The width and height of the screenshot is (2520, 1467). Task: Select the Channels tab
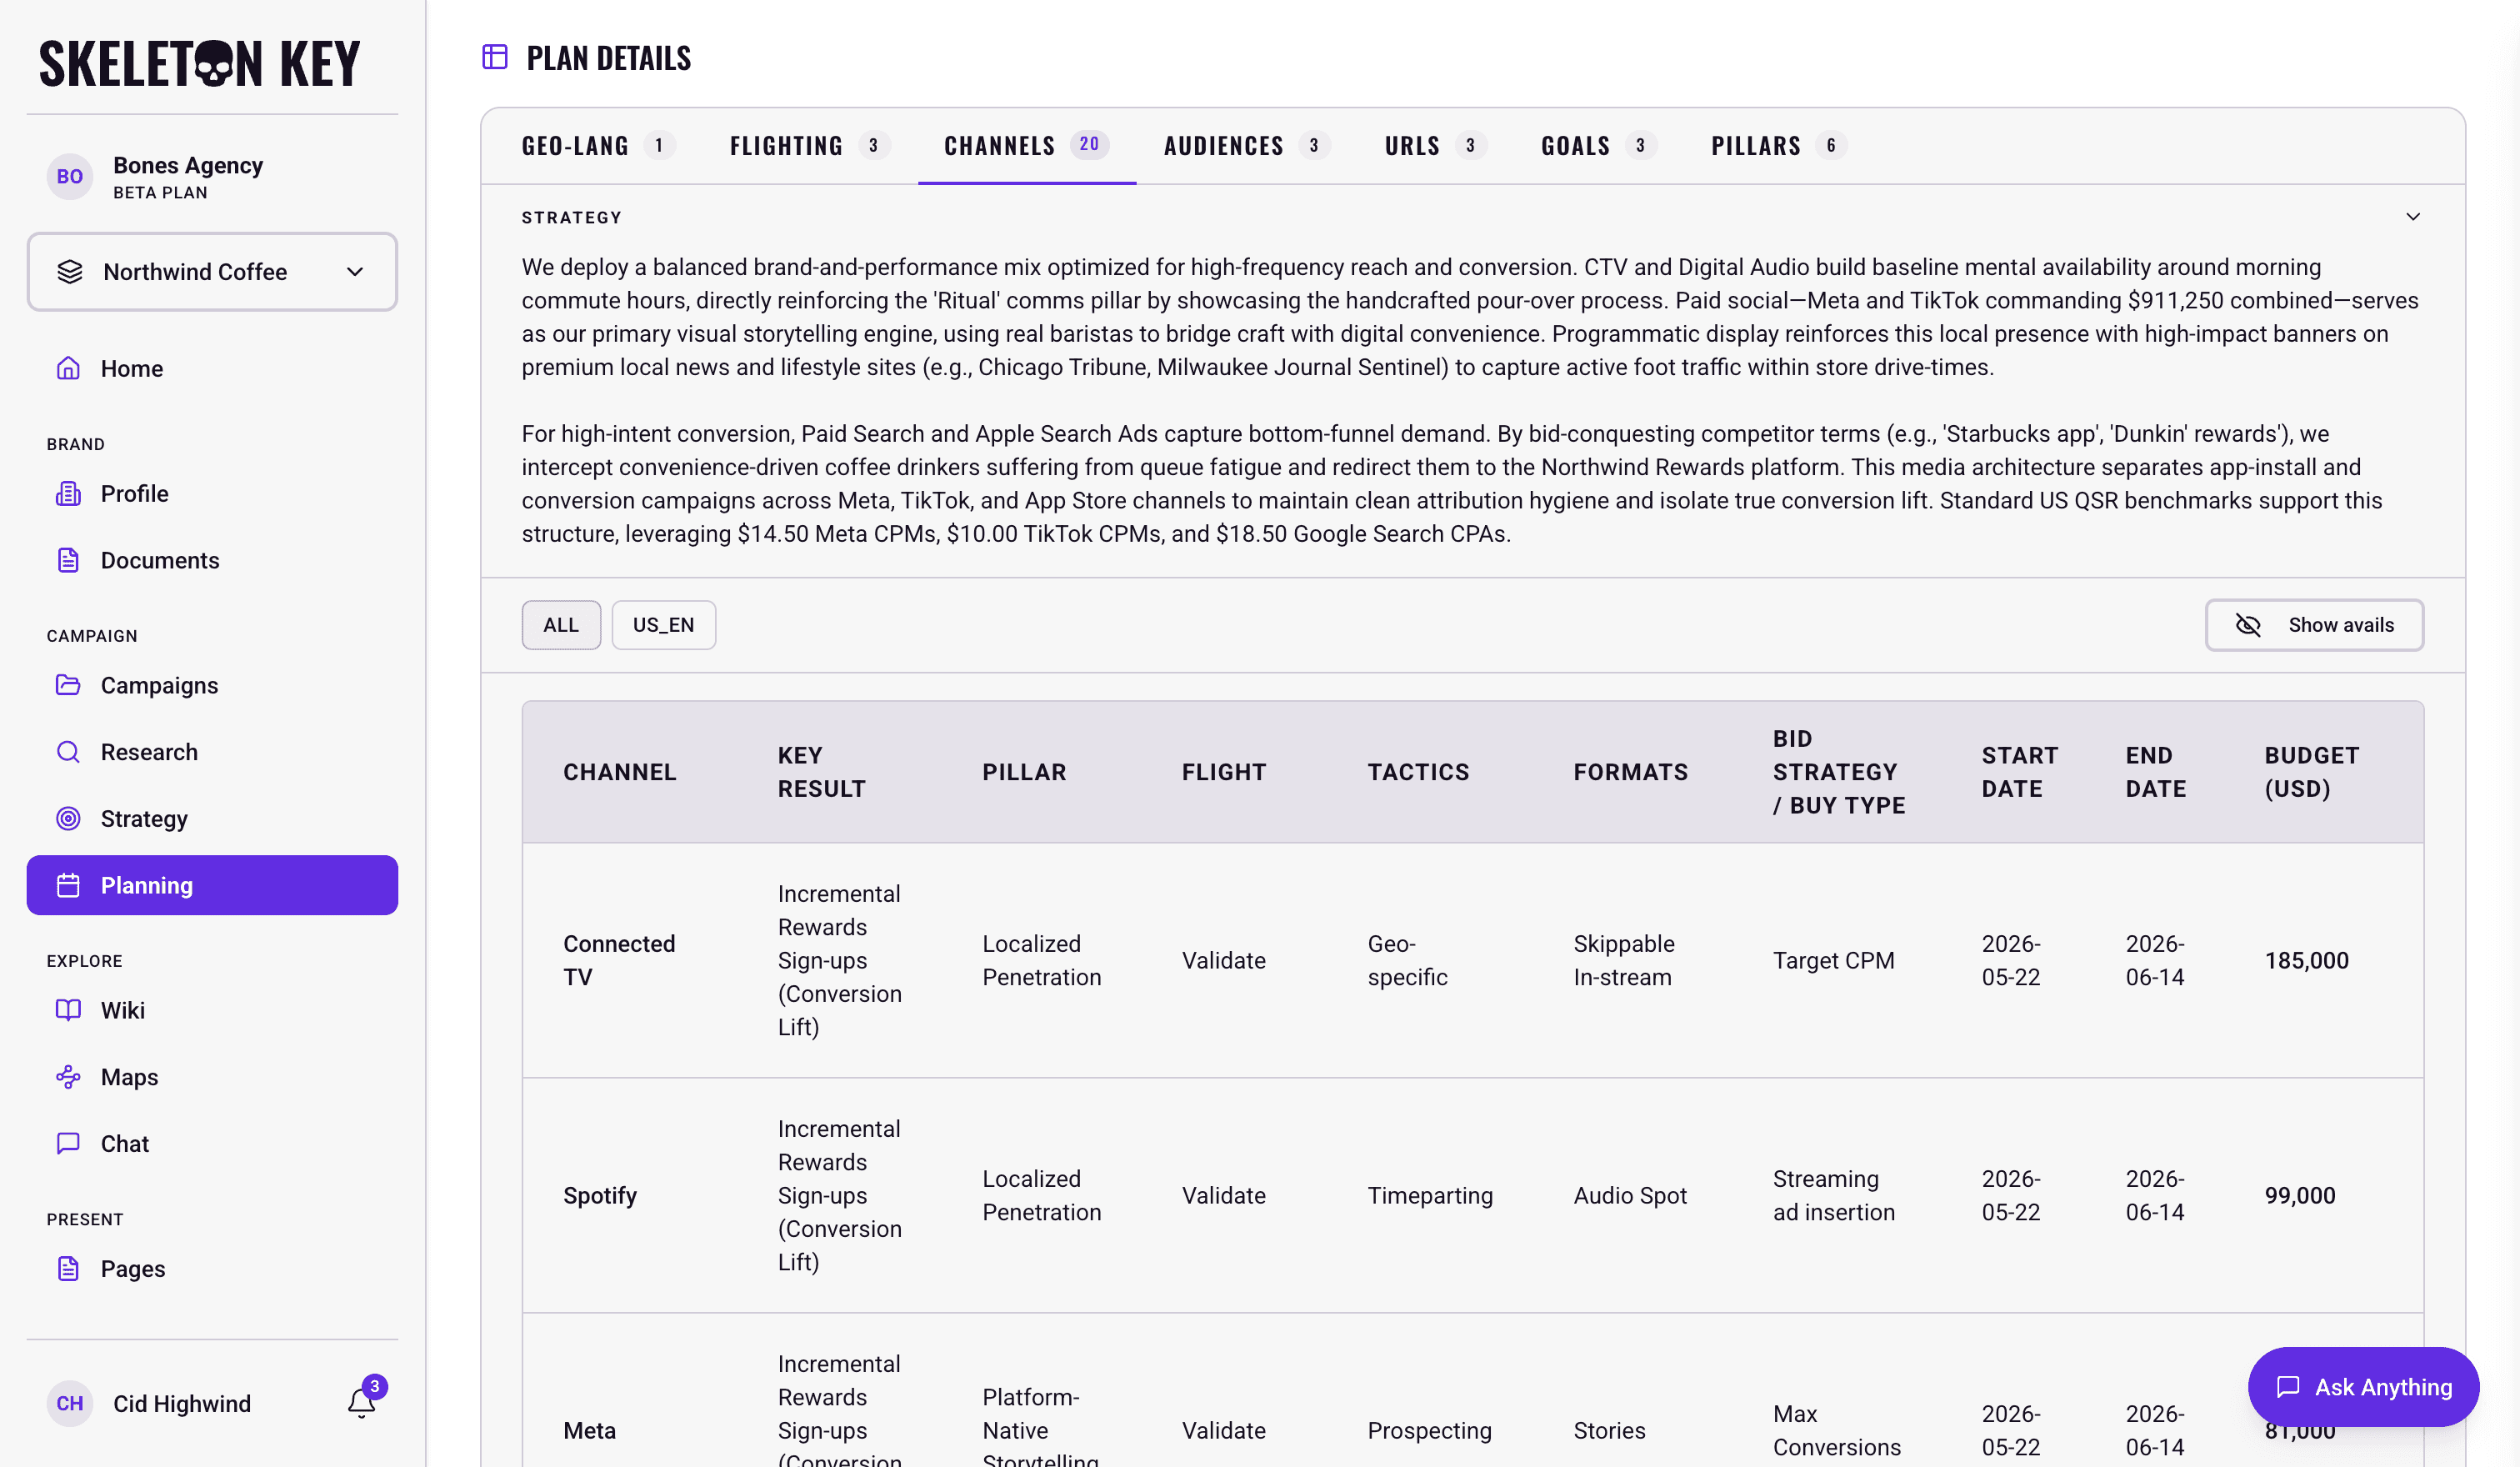click(x=1027, y=146)
